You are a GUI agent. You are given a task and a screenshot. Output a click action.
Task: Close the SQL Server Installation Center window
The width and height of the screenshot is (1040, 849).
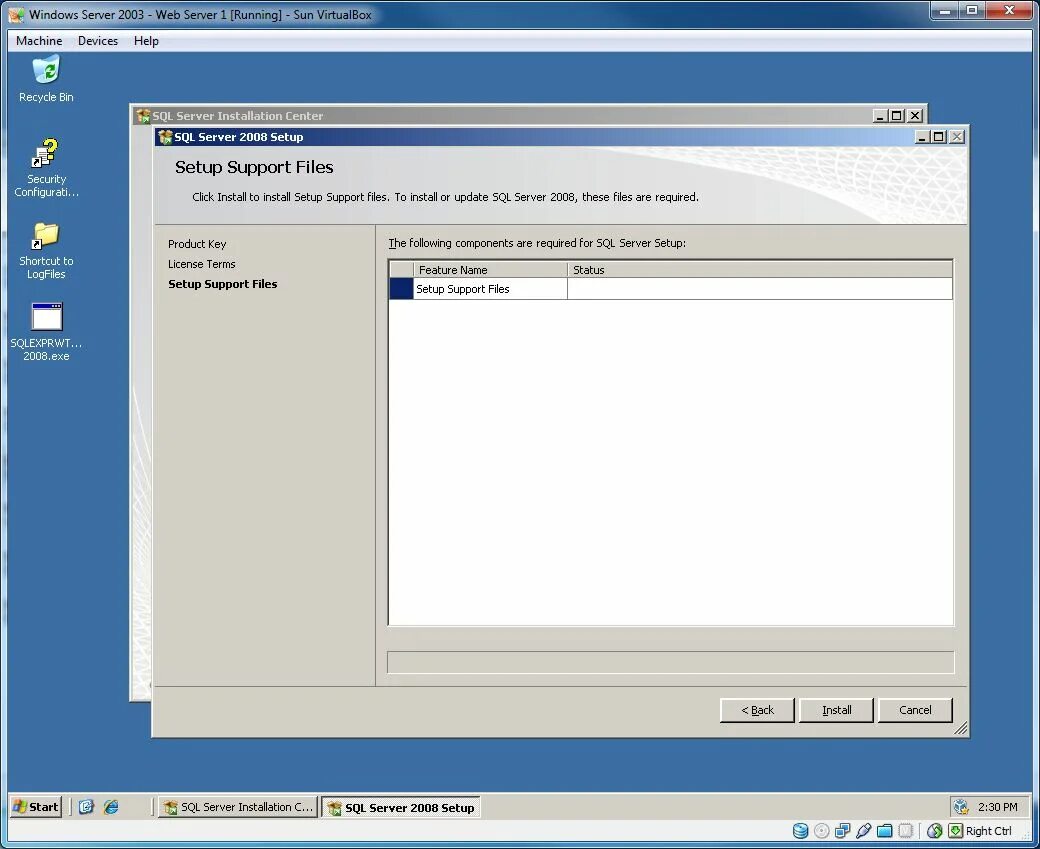pos(915,115)
